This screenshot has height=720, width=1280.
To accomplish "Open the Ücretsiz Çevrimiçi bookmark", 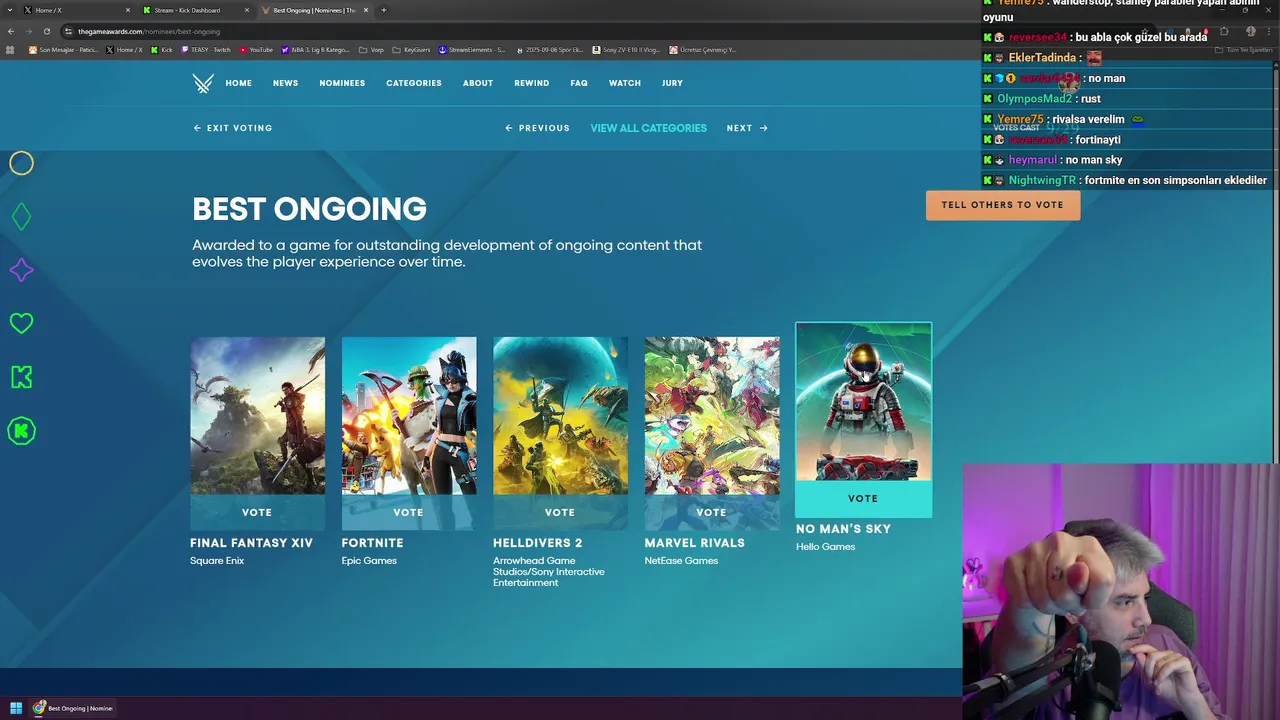I will (703, 49).
